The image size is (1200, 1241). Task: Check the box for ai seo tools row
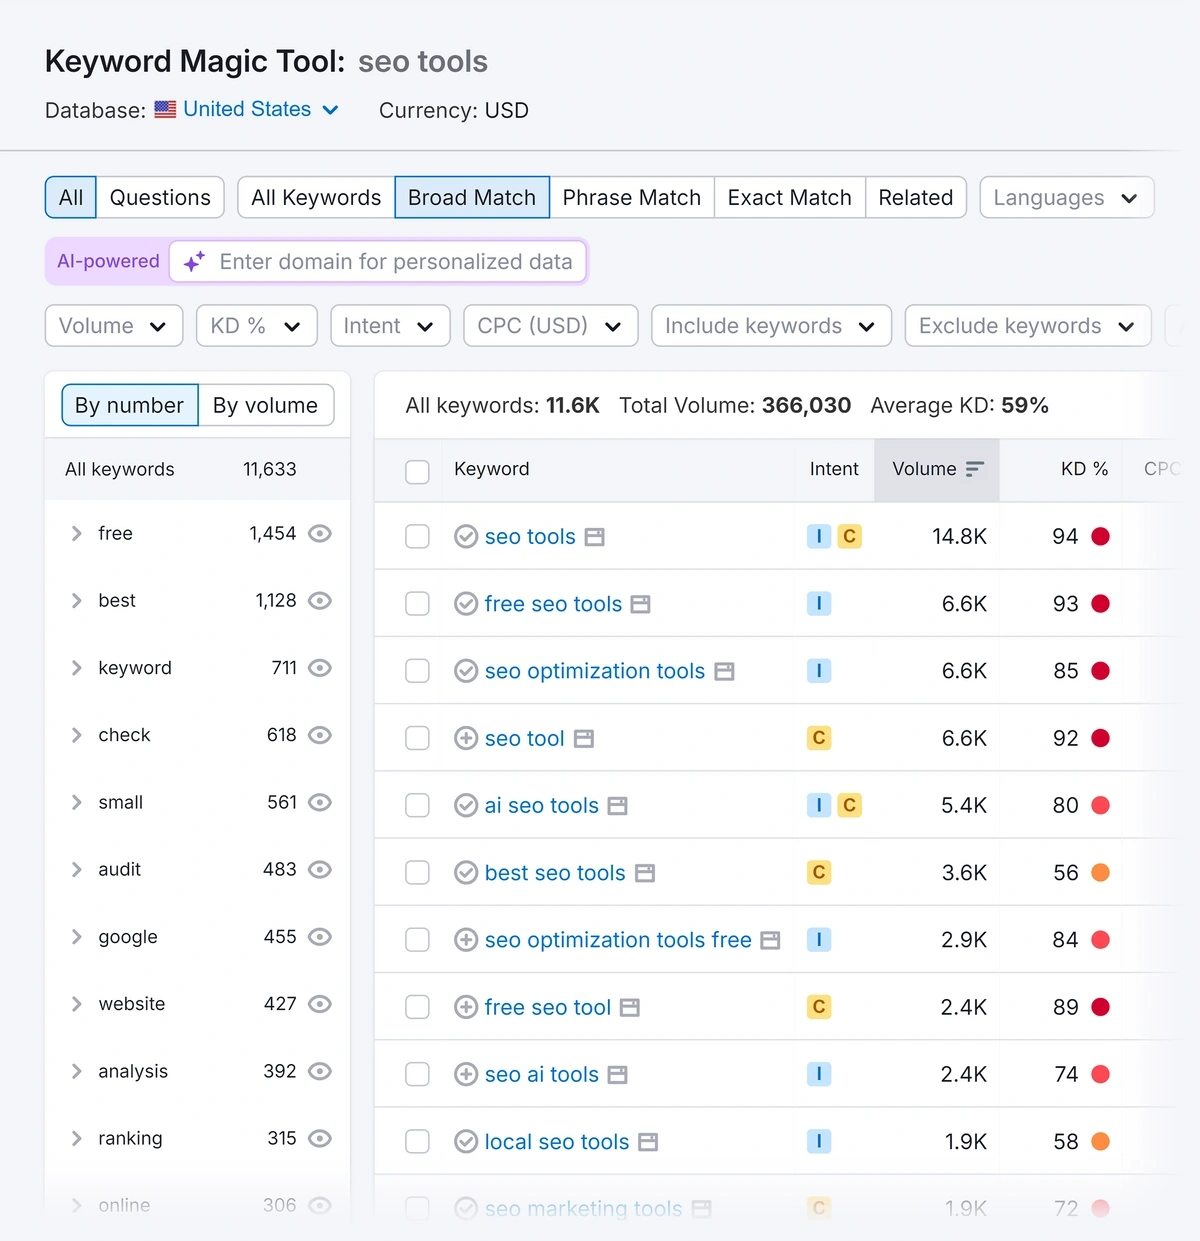[417, 806]
